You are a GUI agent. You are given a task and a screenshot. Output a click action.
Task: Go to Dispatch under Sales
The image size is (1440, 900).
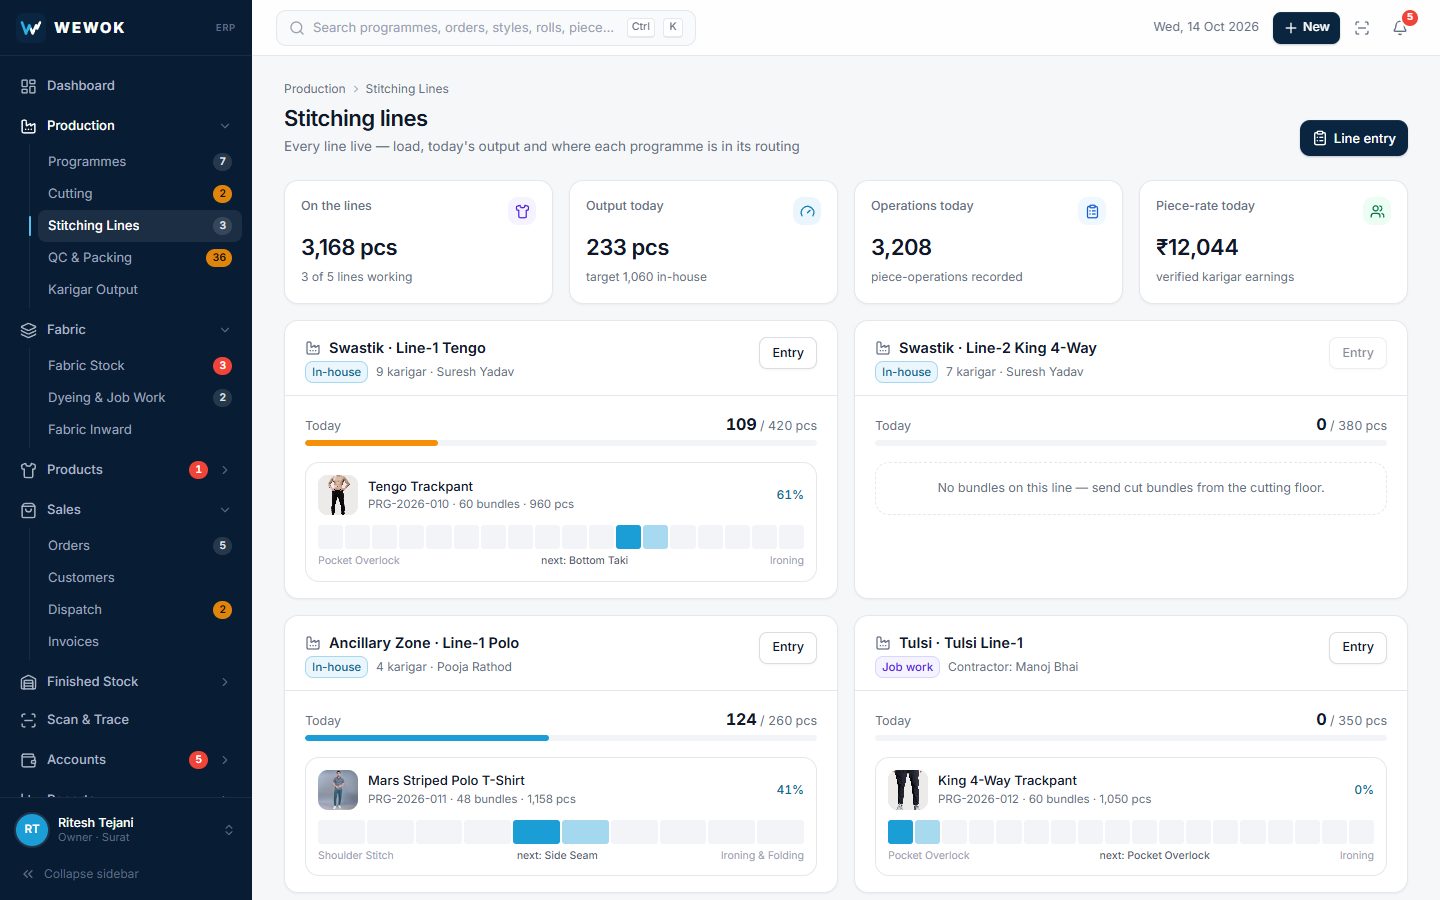140,609
